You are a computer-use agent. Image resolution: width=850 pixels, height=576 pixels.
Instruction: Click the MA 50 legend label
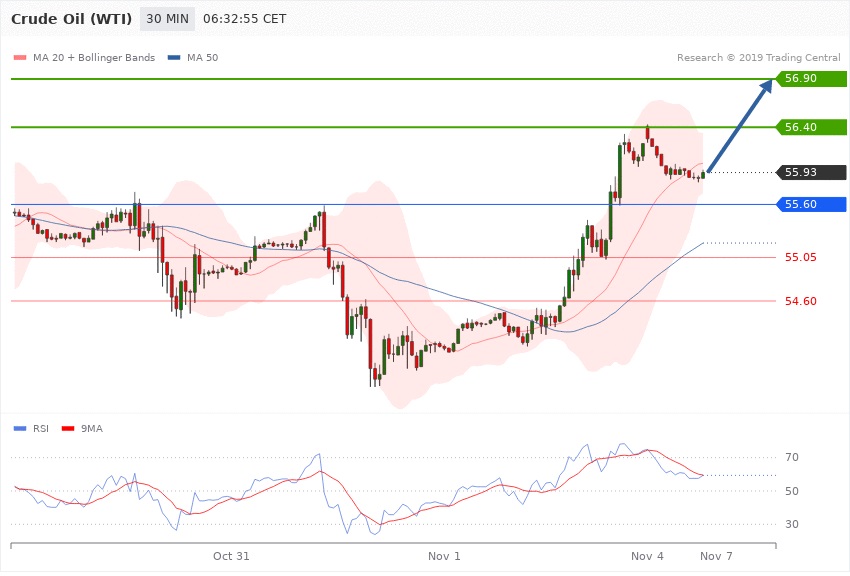pyautogui.click(x=202, y=57)
